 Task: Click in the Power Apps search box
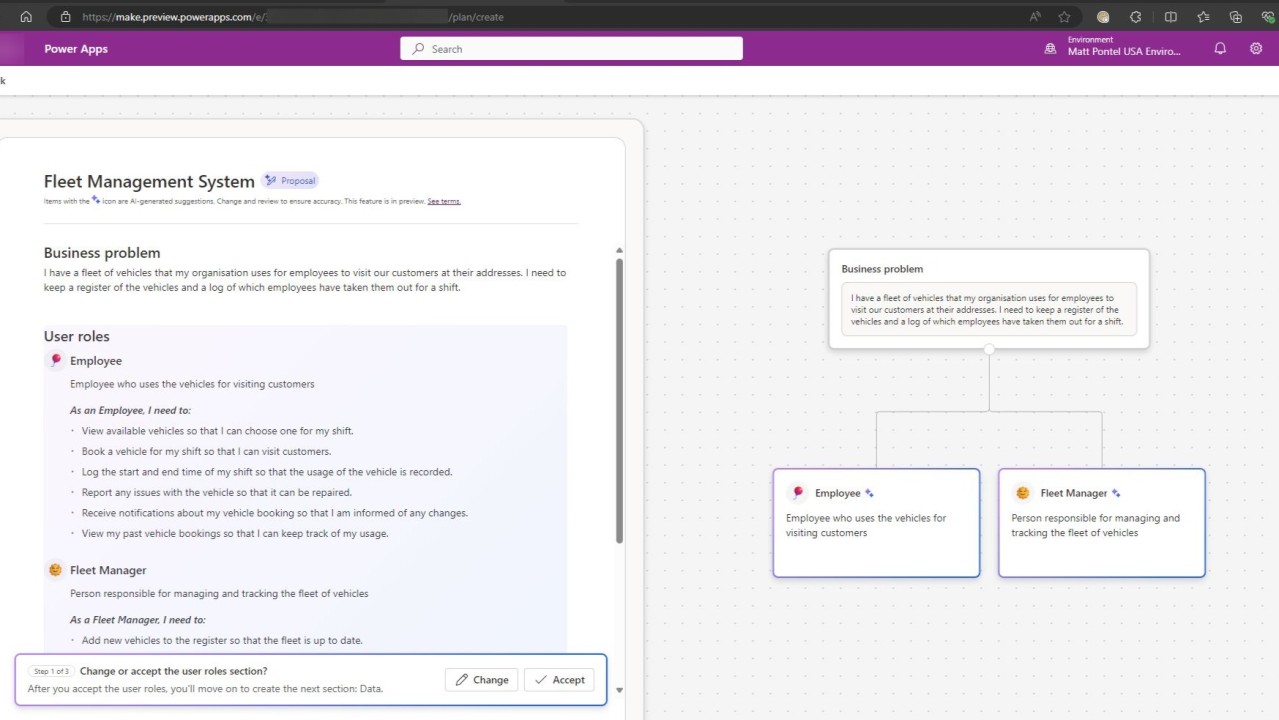pos(571,48)
